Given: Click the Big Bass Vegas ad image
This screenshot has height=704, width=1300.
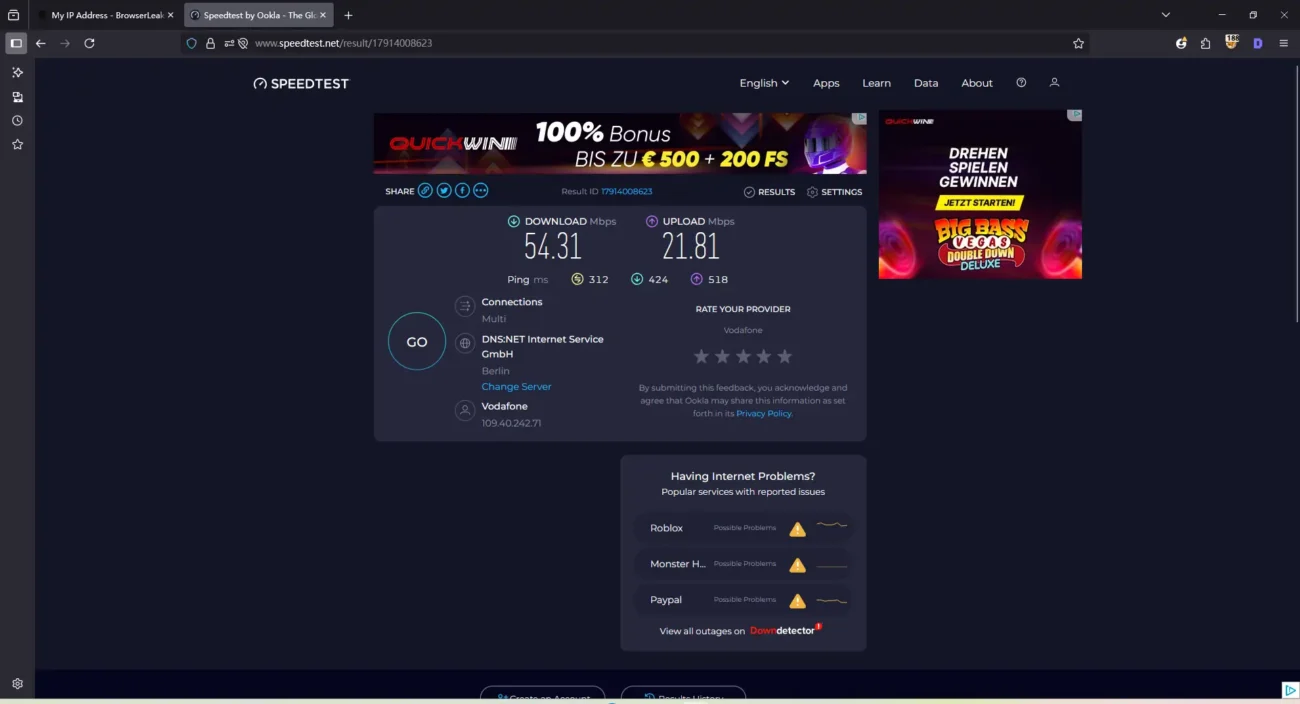Looking at the screenshot, I should point(980,194).
